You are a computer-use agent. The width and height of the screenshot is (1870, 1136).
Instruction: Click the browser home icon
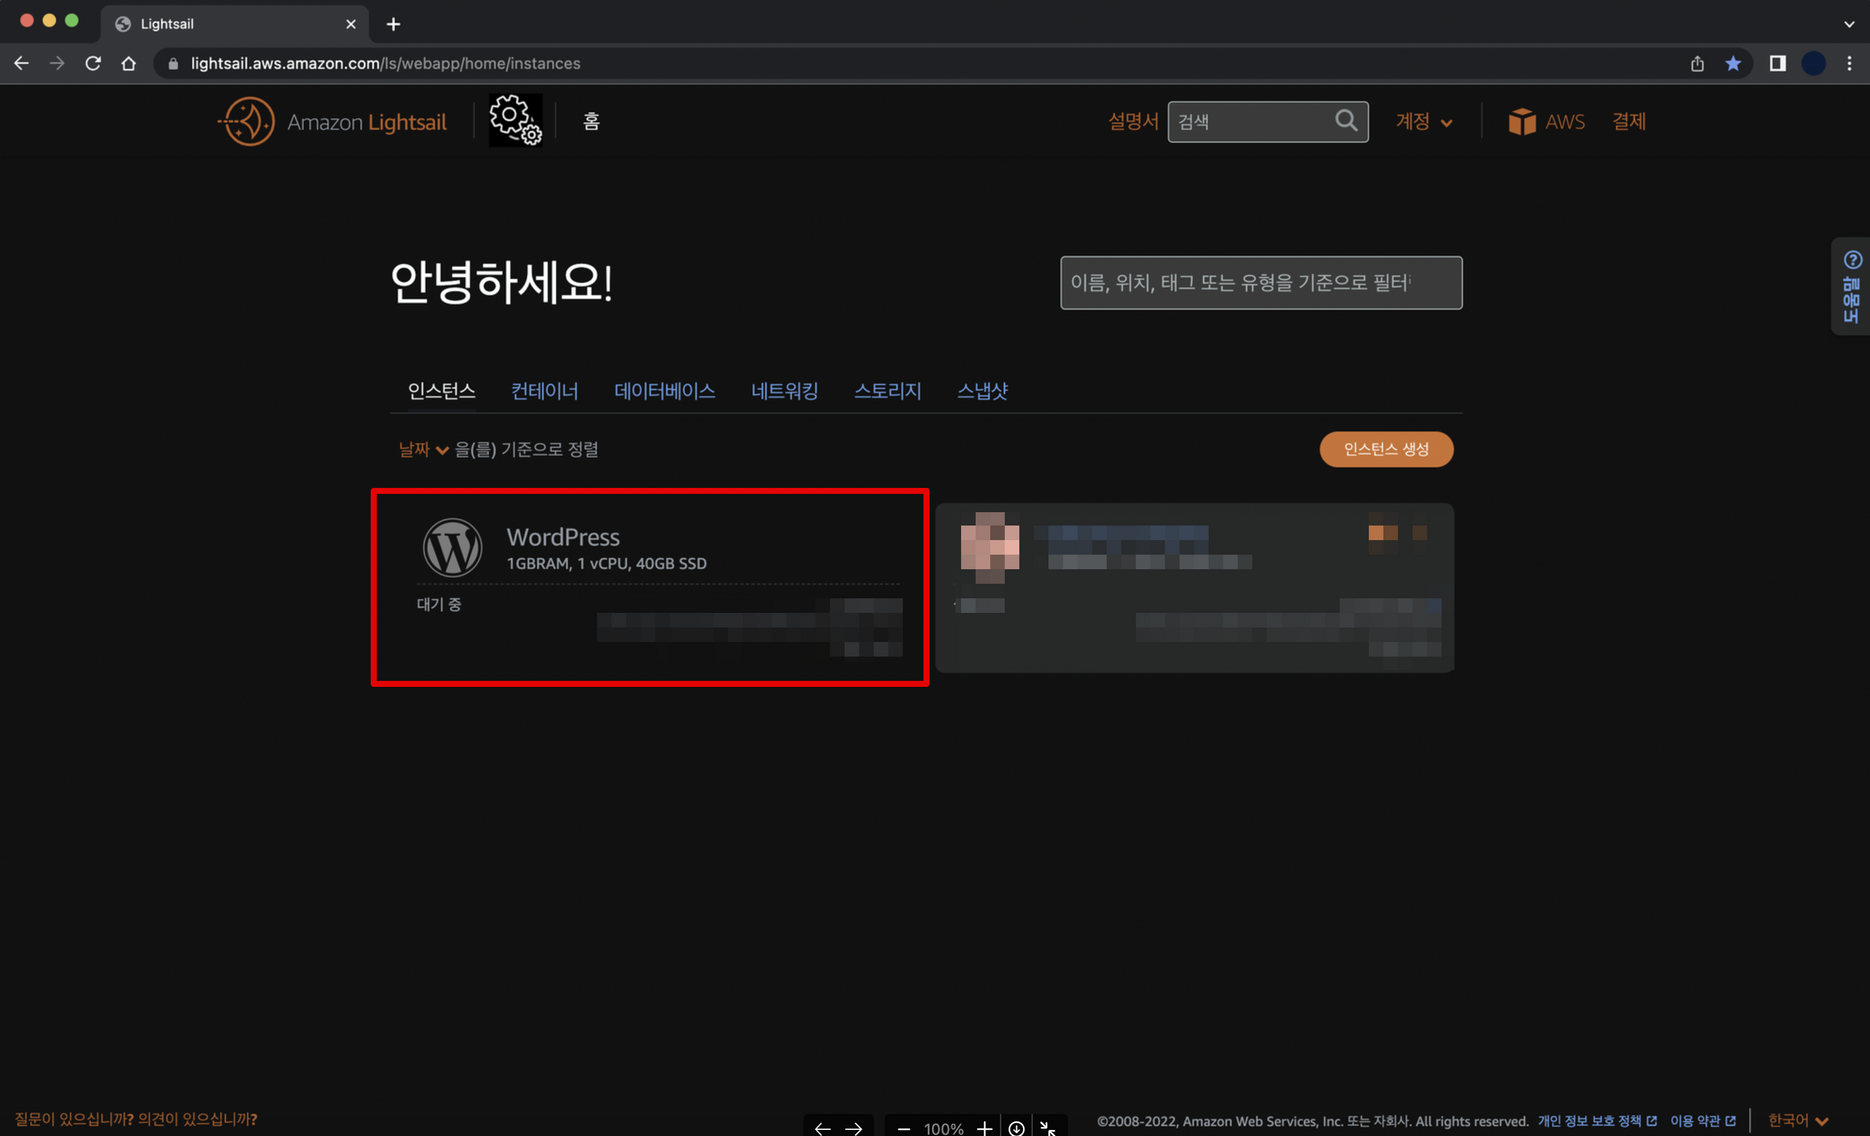pyautogui.click(x=128, y=63)
